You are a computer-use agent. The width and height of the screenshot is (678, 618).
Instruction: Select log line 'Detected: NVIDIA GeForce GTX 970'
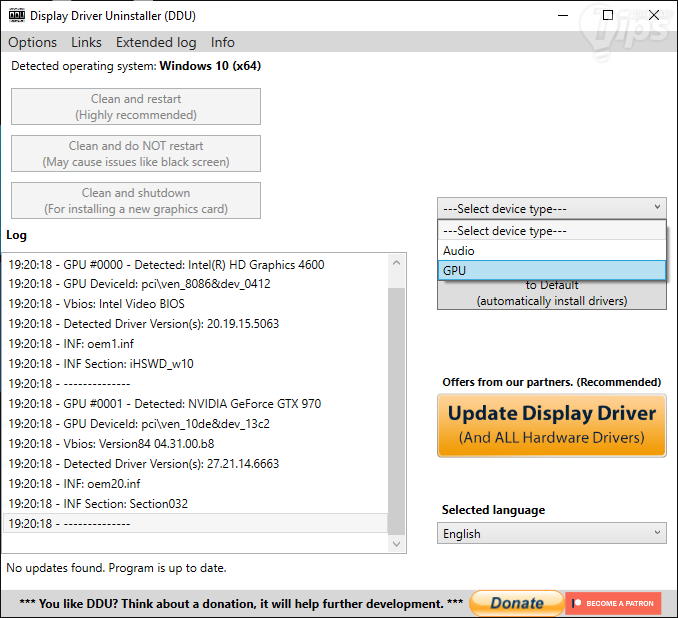click(195, 403)
